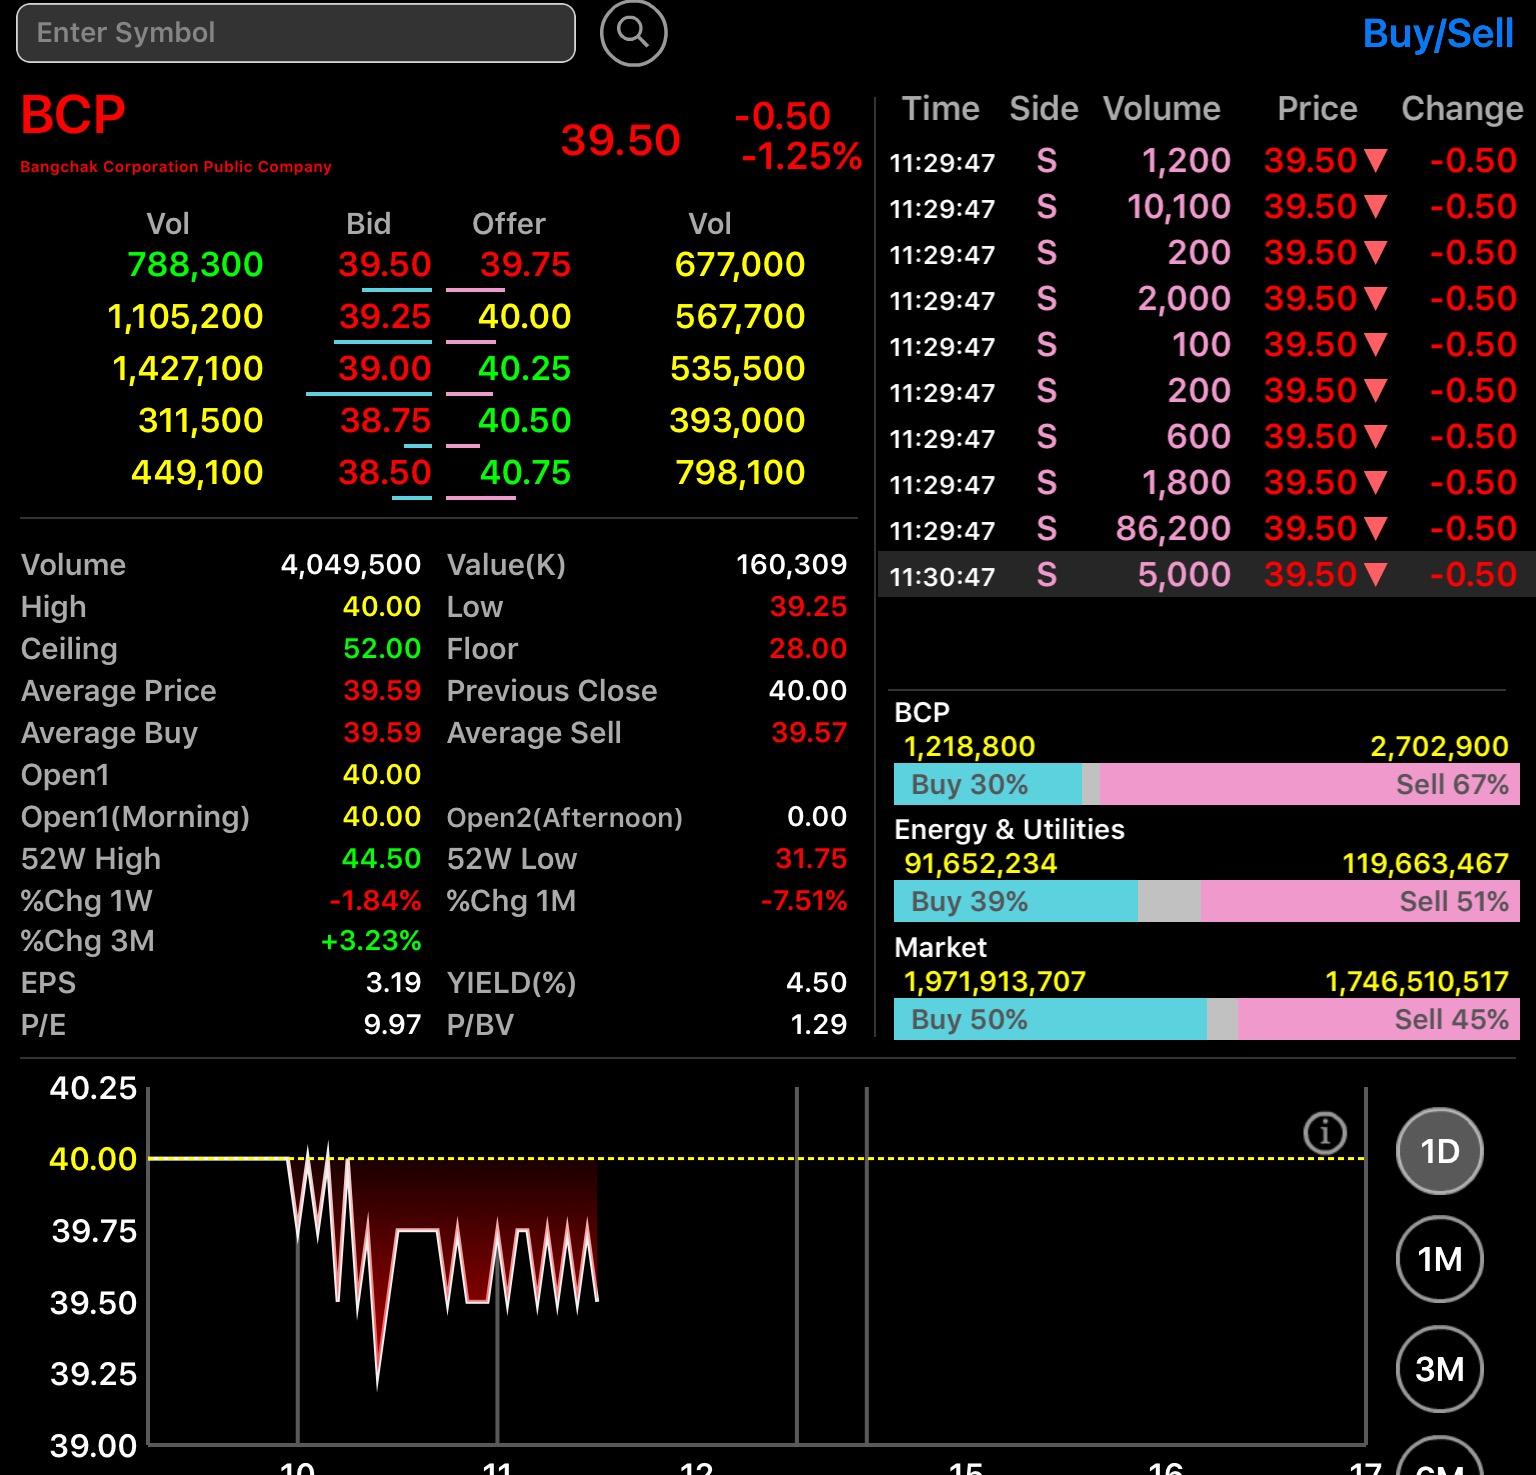Viewport: 1536px width, 1475px height.
Task: Open the Buy/Sell link
Action: tap(1438, 34)
